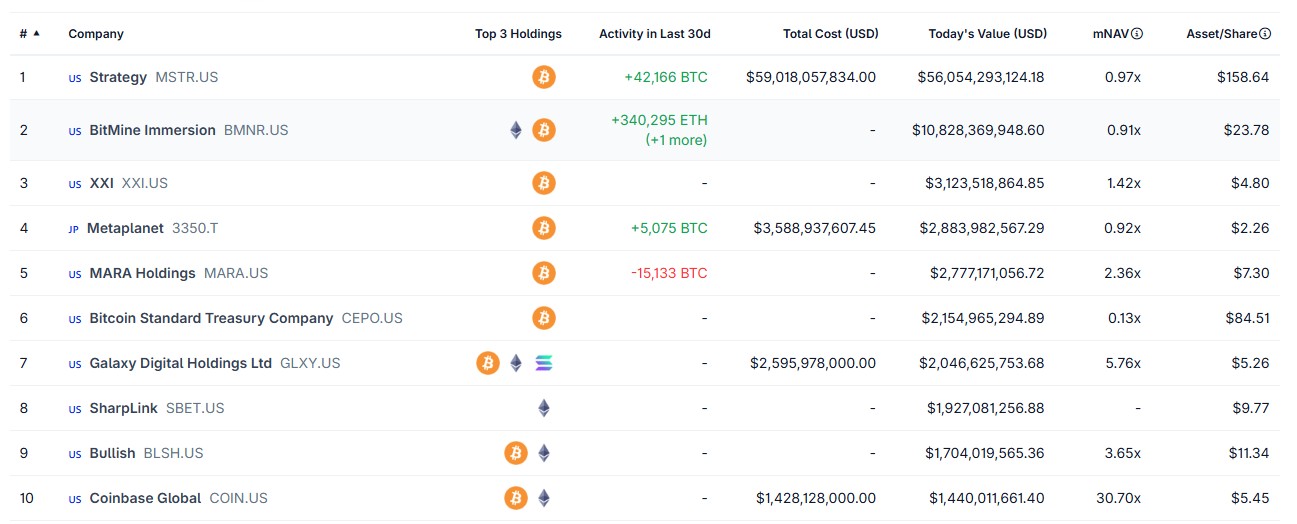The image size is (1297, 524).
Task: Open Galaxy Digital Holdings Ltd link
Action: coord(180,363)
